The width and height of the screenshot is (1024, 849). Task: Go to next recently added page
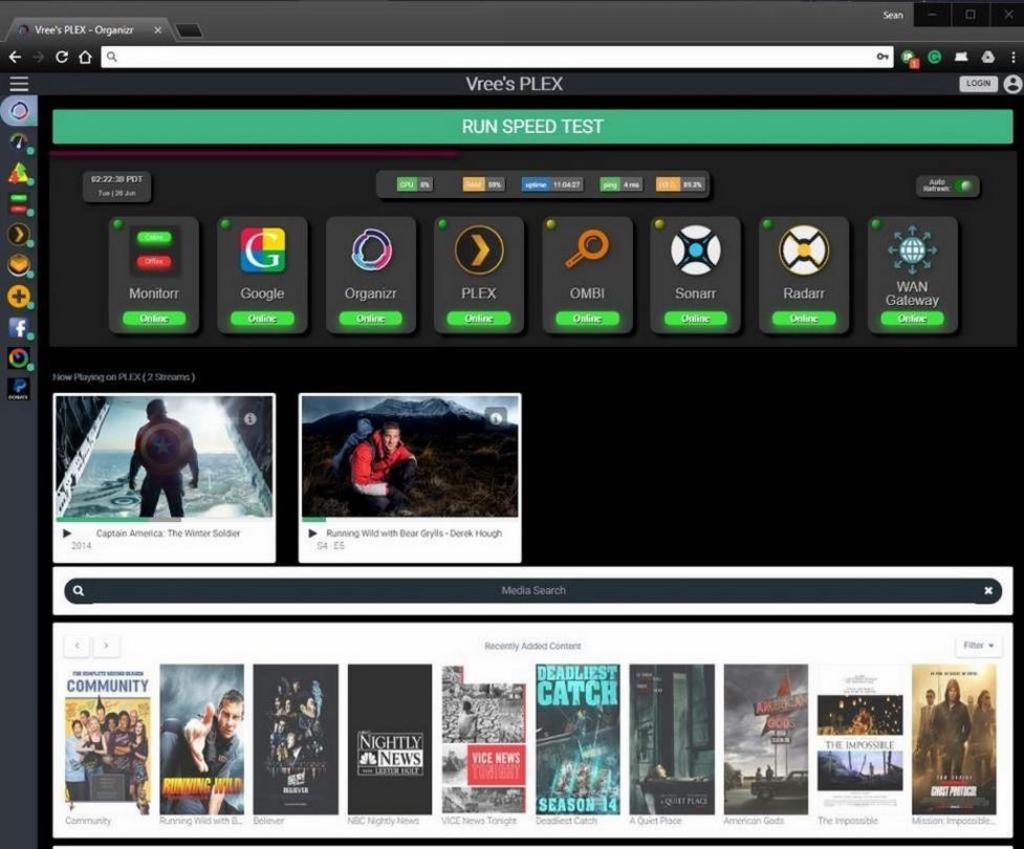pyautogui.click(x=106, y=646)
